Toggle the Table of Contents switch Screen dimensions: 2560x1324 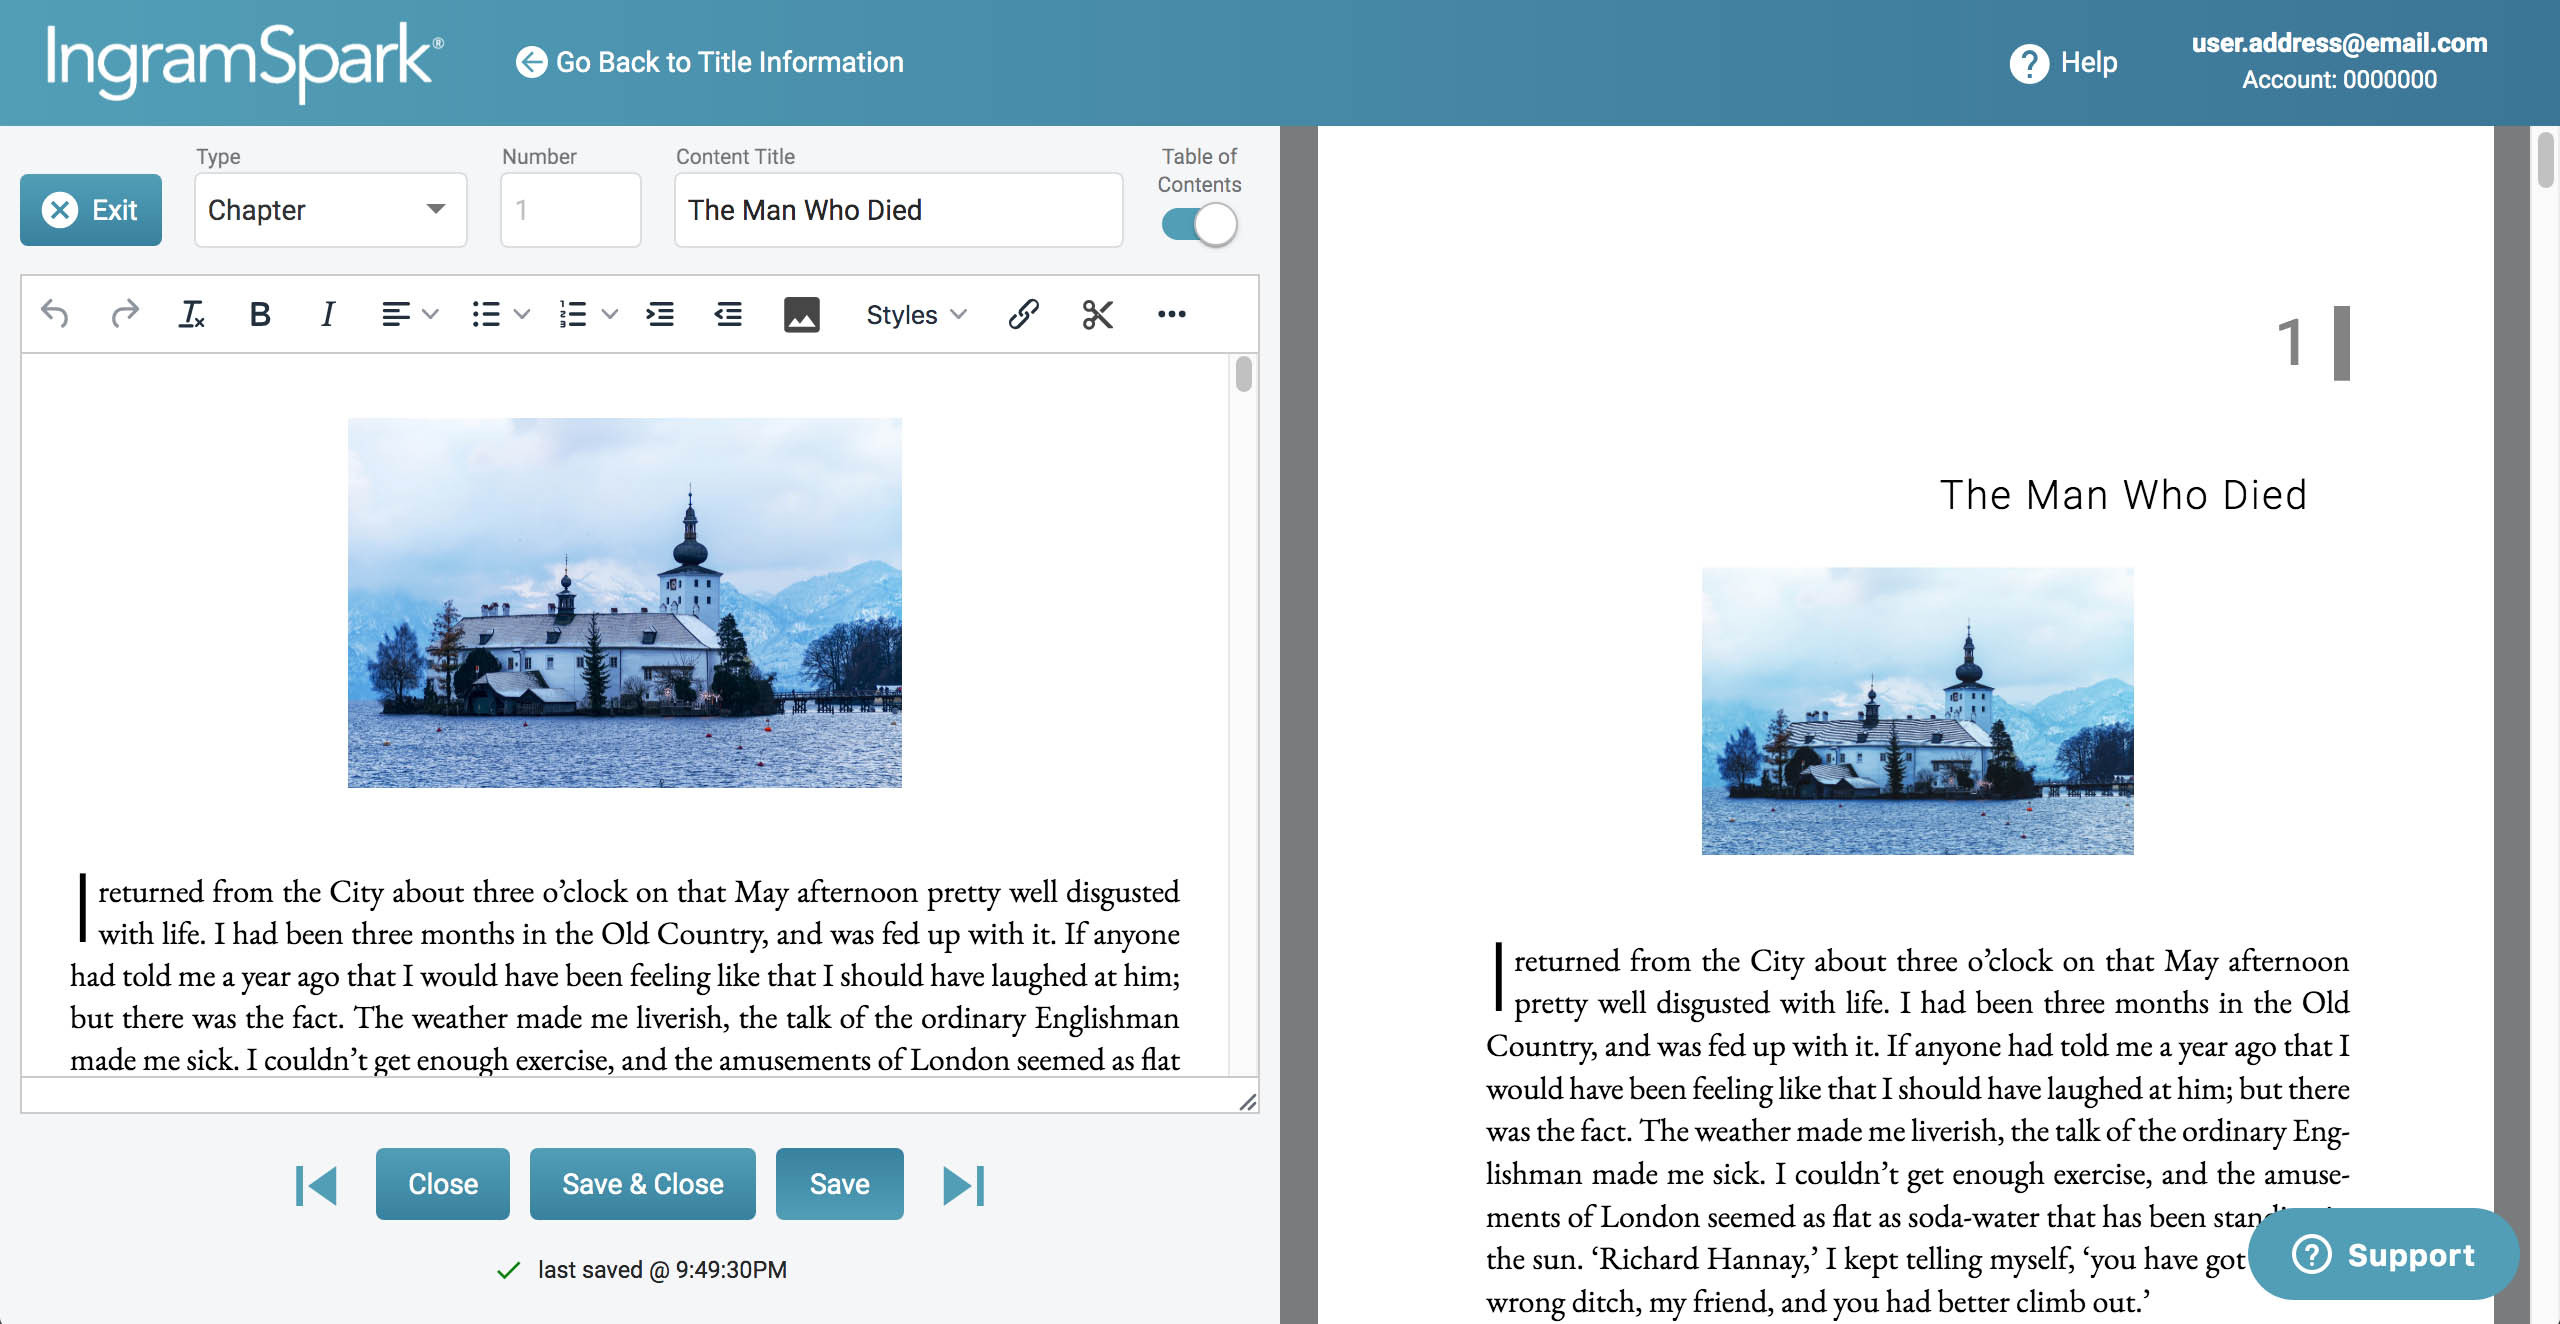click(x=1199, y=223)
